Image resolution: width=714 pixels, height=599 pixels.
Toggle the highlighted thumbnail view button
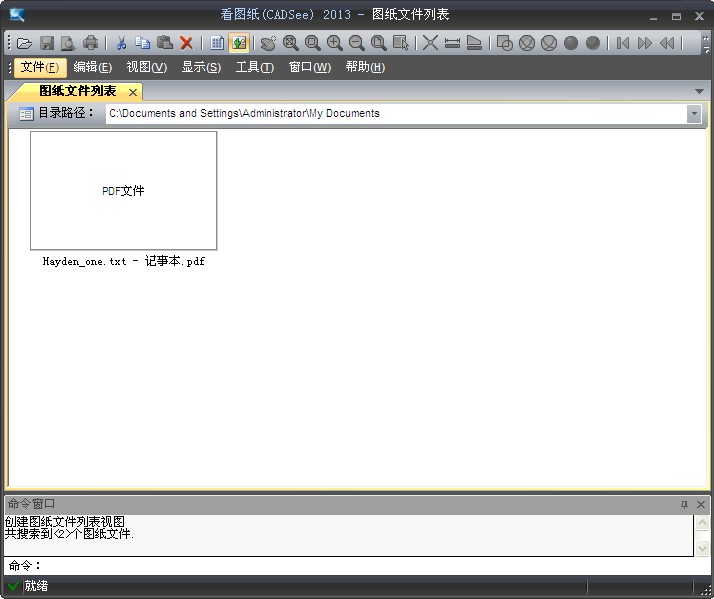click(238, 43)
